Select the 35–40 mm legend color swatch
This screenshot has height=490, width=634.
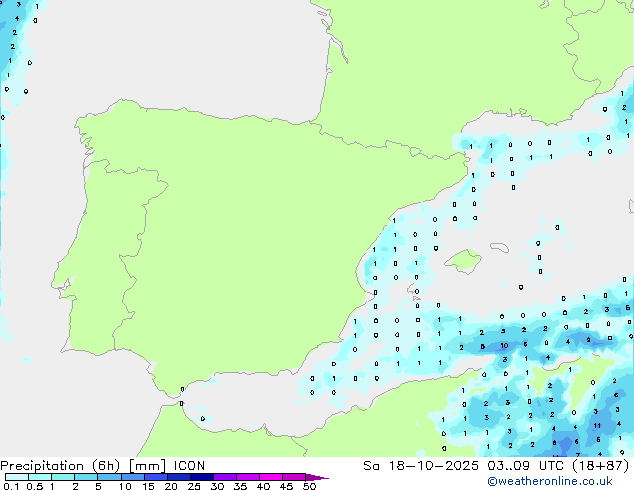[247, 477]
